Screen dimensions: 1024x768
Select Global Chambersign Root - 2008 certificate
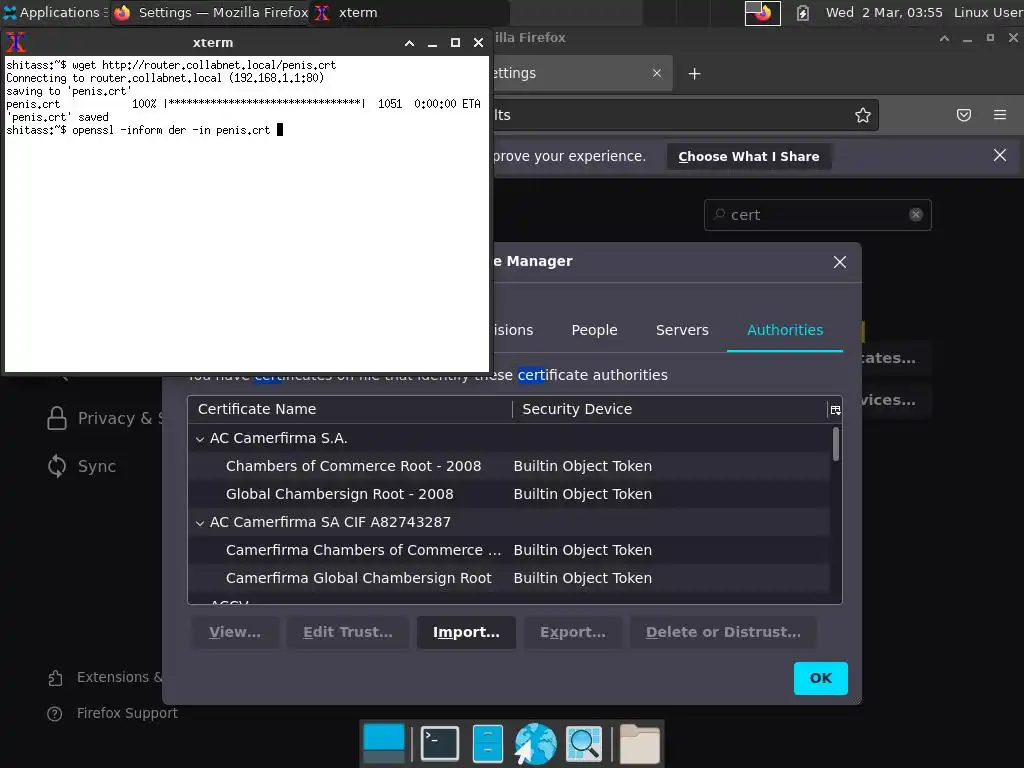(x=509, y=494)
